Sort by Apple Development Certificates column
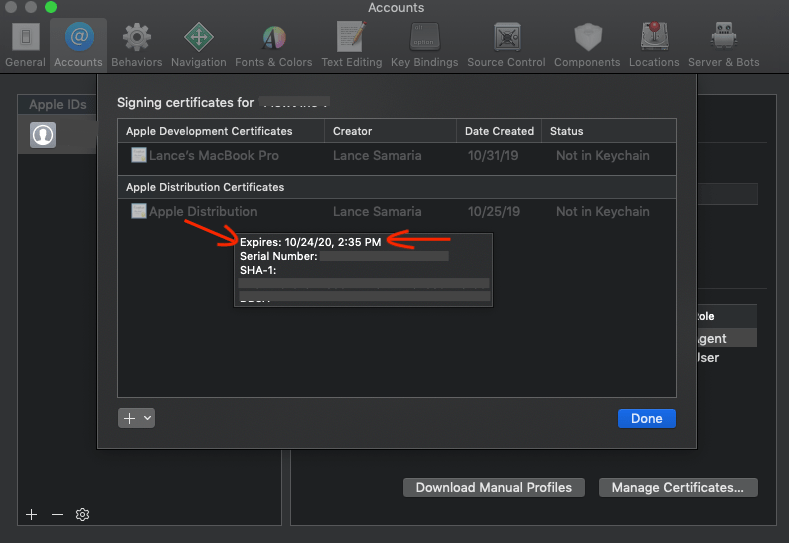Screen dimensions: 789x543 click(221, 131)
